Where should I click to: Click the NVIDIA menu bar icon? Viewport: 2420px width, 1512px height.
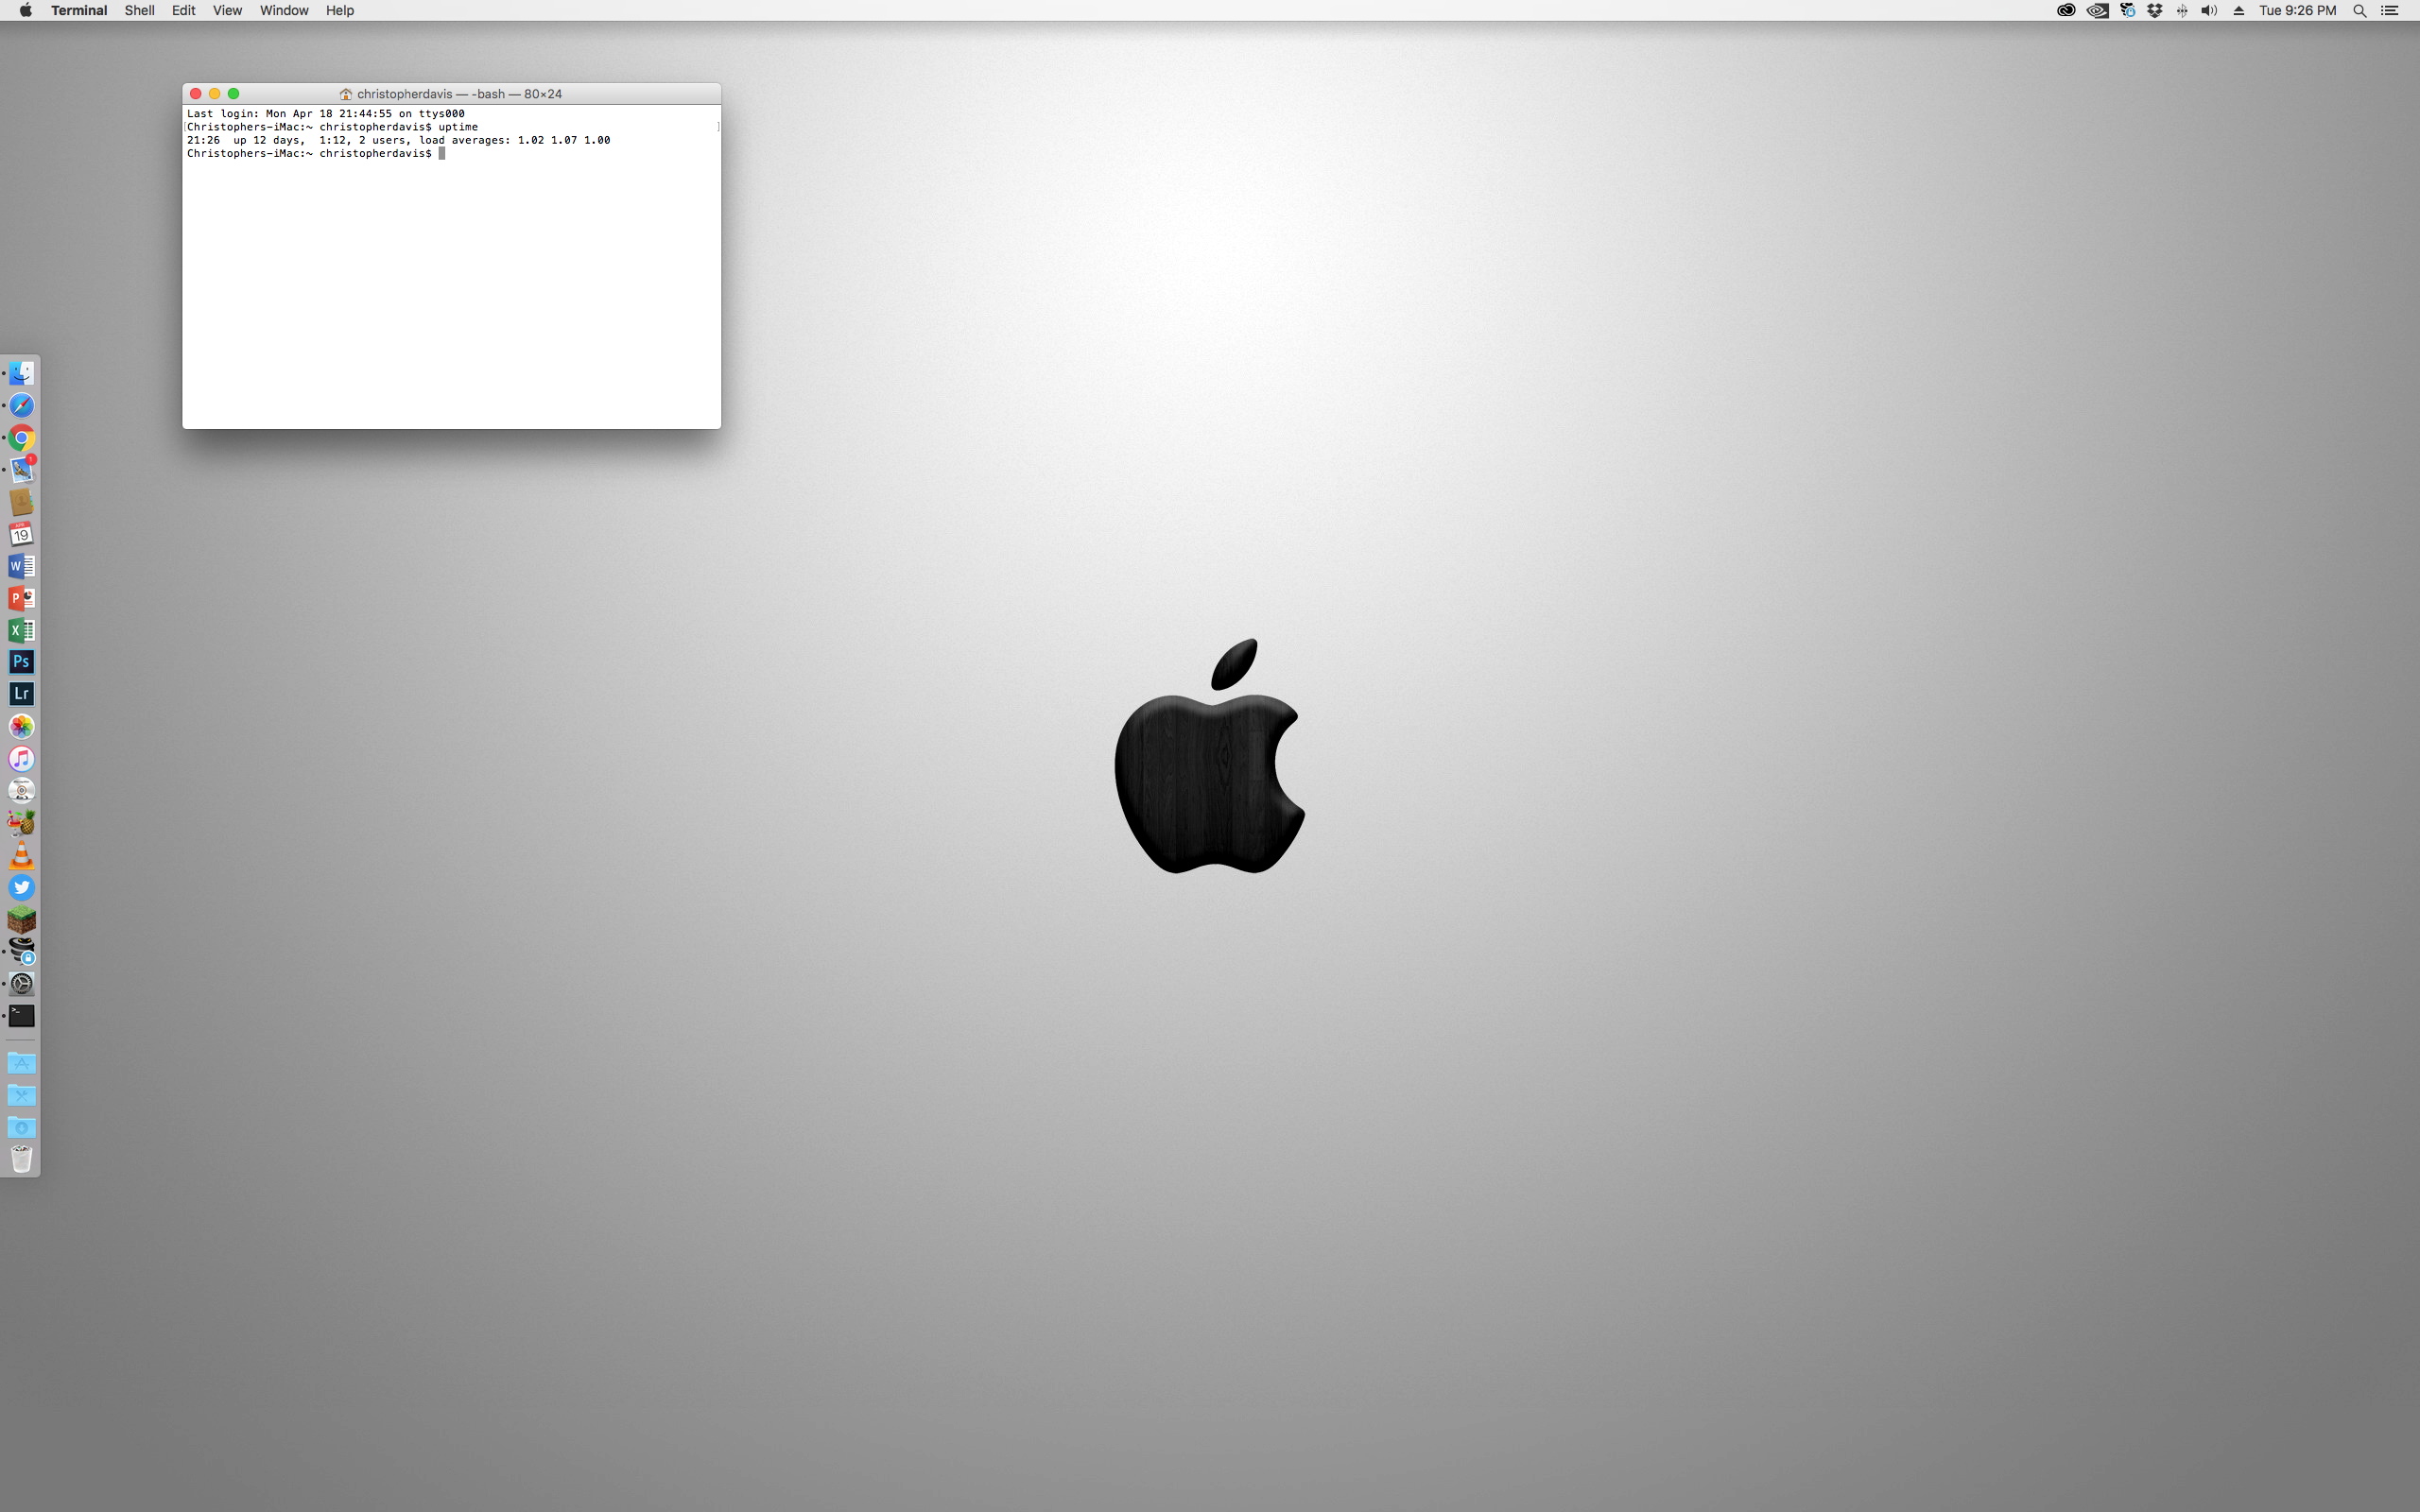pyautogui.click(x=2097, y=10)
